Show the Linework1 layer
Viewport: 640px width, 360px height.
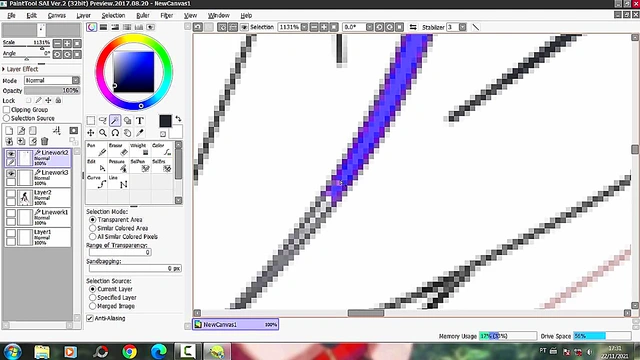(x=11, y=213)
